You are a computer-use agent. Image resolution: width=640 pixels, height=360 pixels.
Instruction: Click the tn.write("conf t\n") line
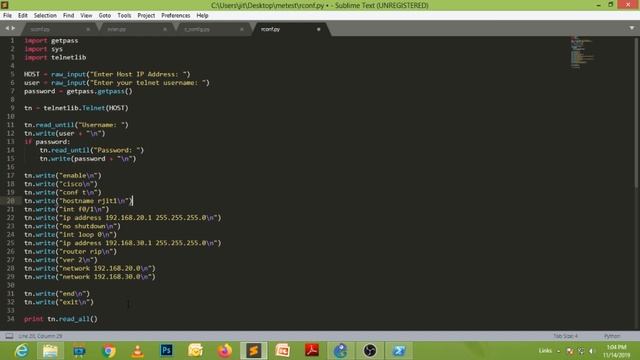pyautogui.click(x=63, y=192)
